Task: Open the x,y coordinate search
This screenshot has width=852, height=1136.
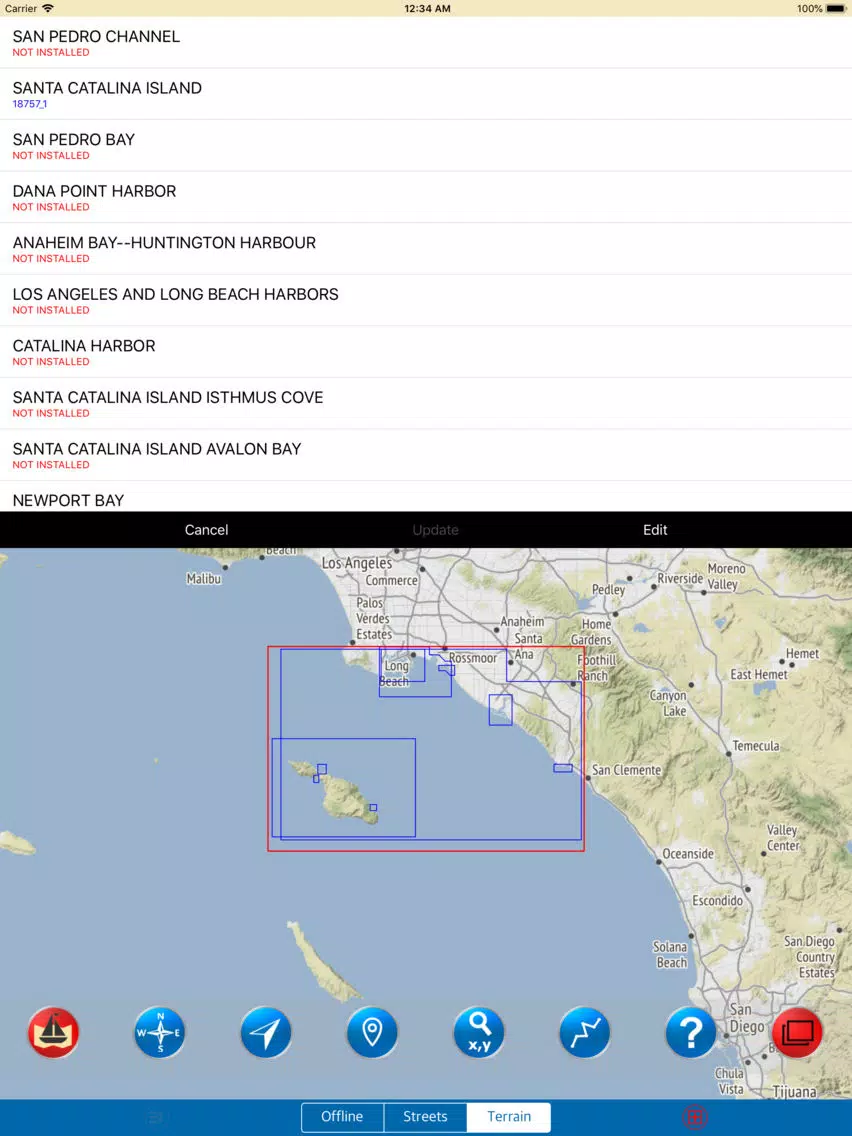Action: click(x=478, y=1032)
